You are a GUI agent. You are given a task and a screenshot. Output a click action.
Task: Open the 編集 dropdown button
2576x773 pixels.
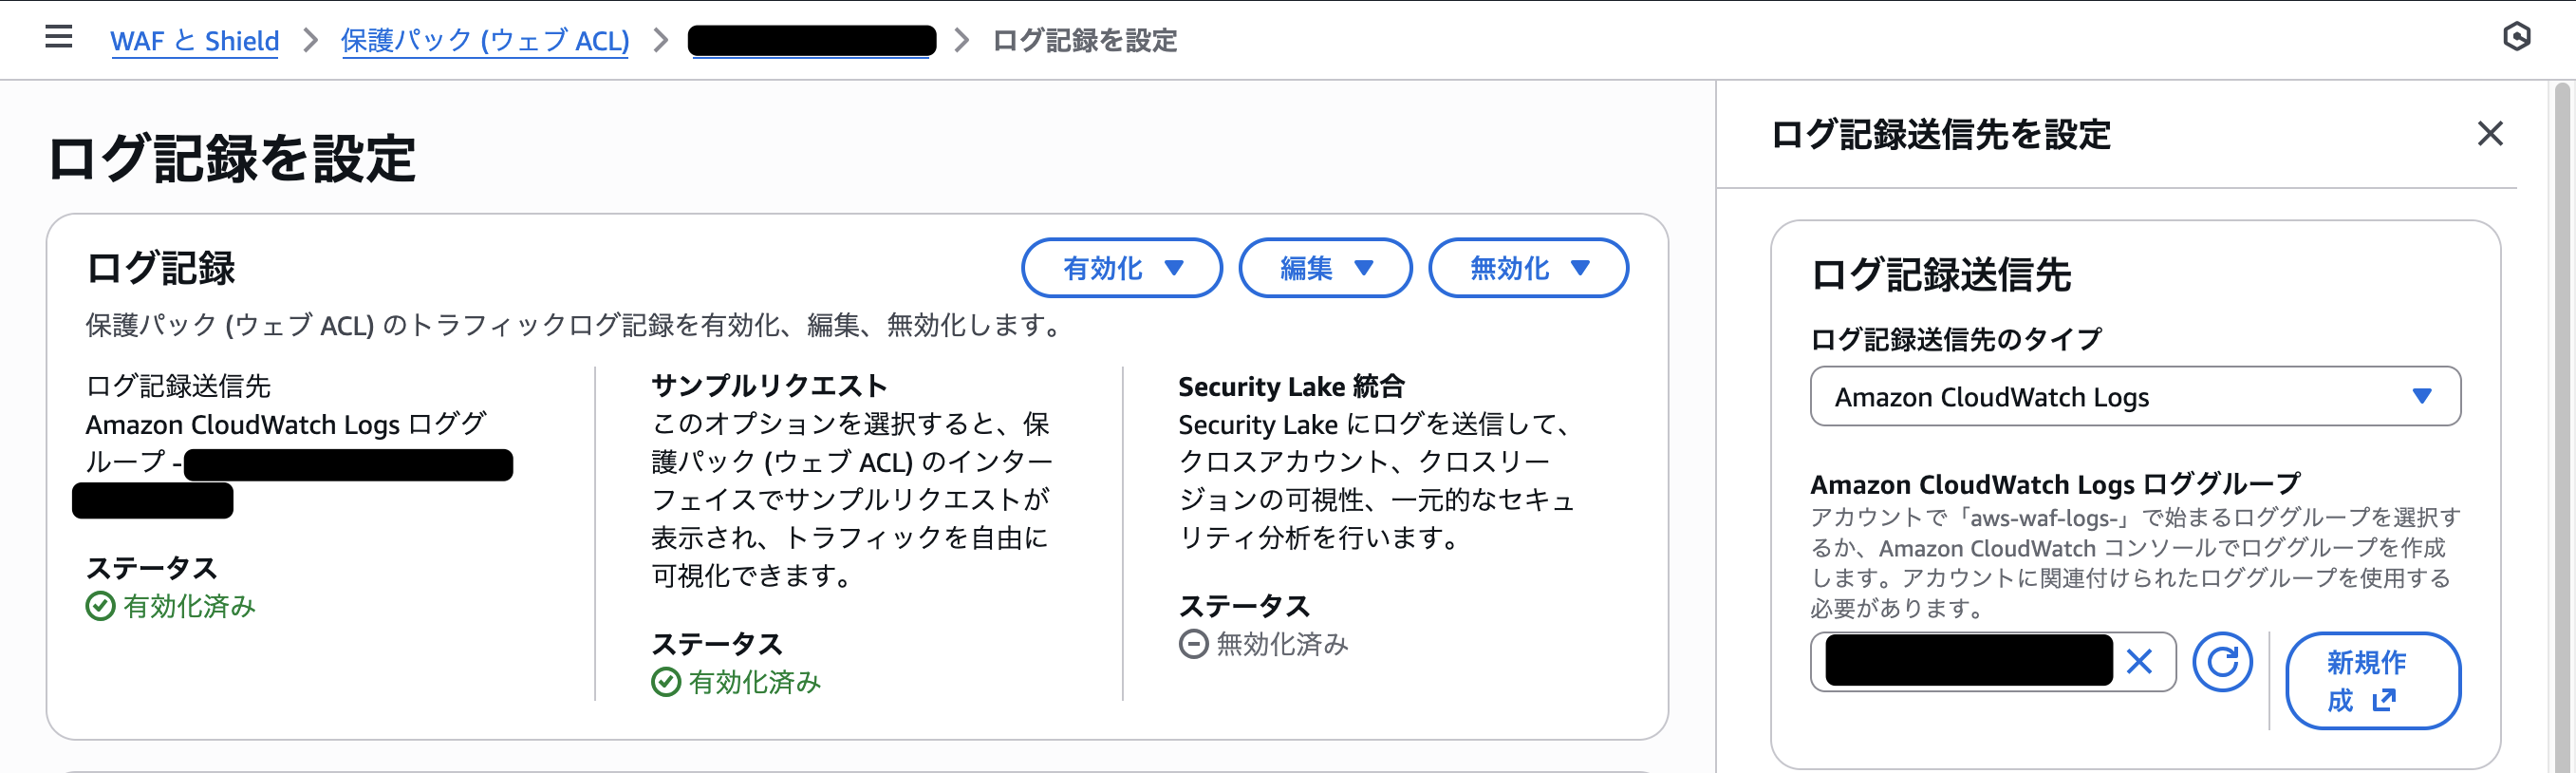coord(1324,268)
